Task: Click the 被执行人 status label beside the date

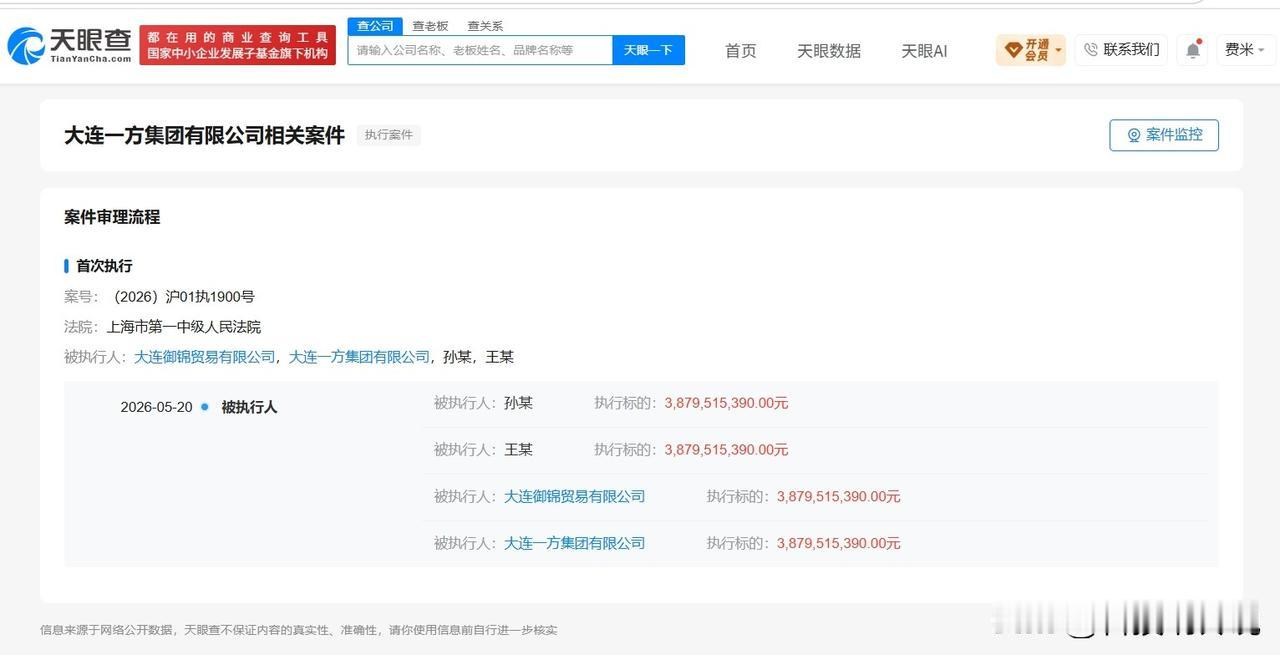Action: click(x=249, y=407)
